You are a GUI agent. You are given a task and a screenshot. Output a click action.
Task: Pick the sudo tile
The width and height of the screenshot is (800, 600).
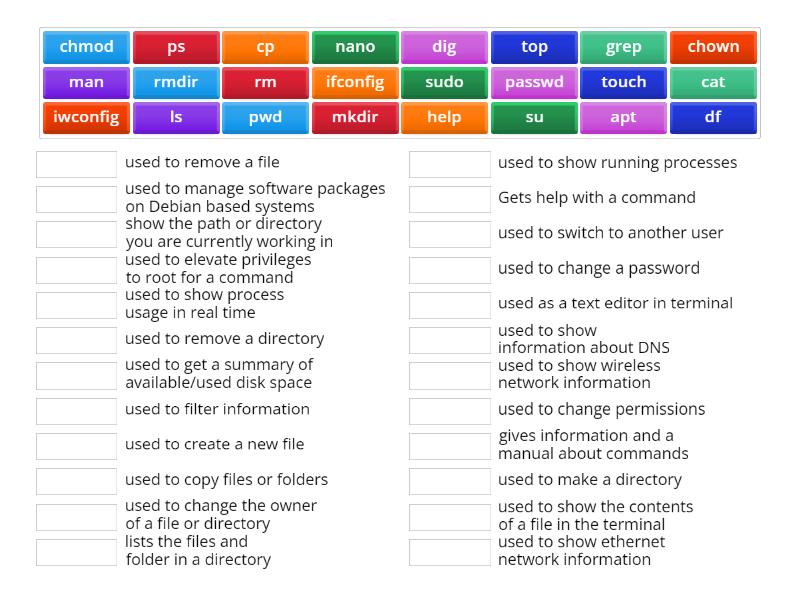pyautogui.click(x=444, y=82)
